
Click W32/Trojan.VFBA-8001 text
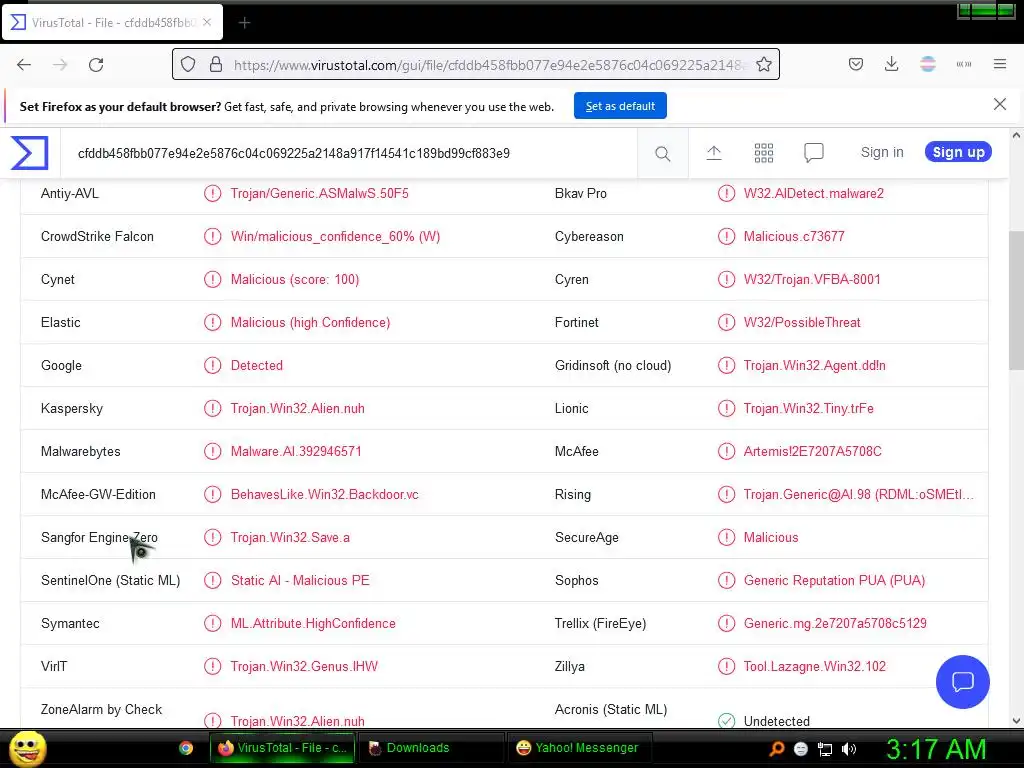point(812,280)
